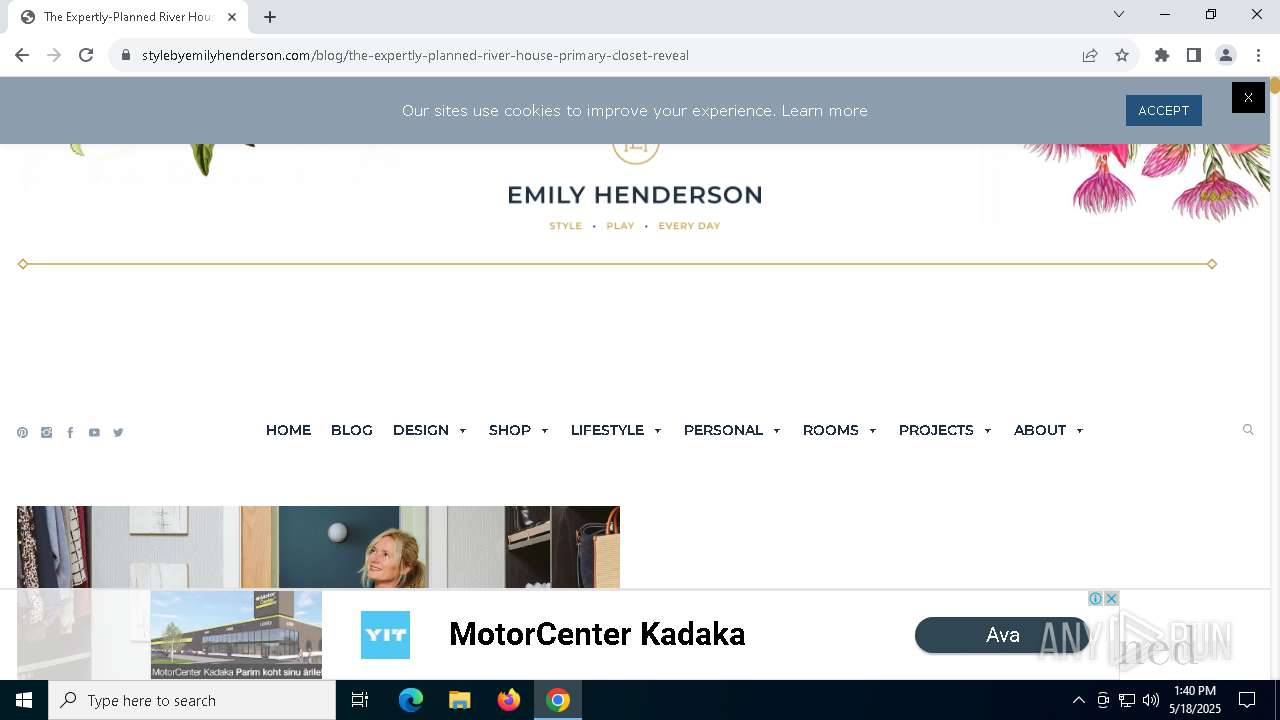Open the MotorCenter building ad thumbnail

(x=236, y=634)
